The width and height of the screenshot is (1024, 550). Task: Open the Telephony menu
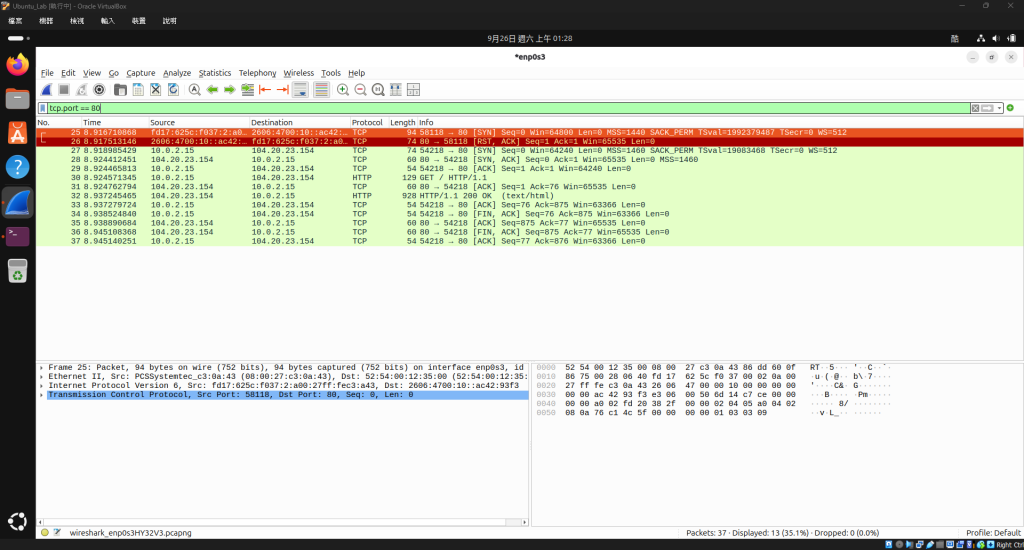[x=257, y=73]
